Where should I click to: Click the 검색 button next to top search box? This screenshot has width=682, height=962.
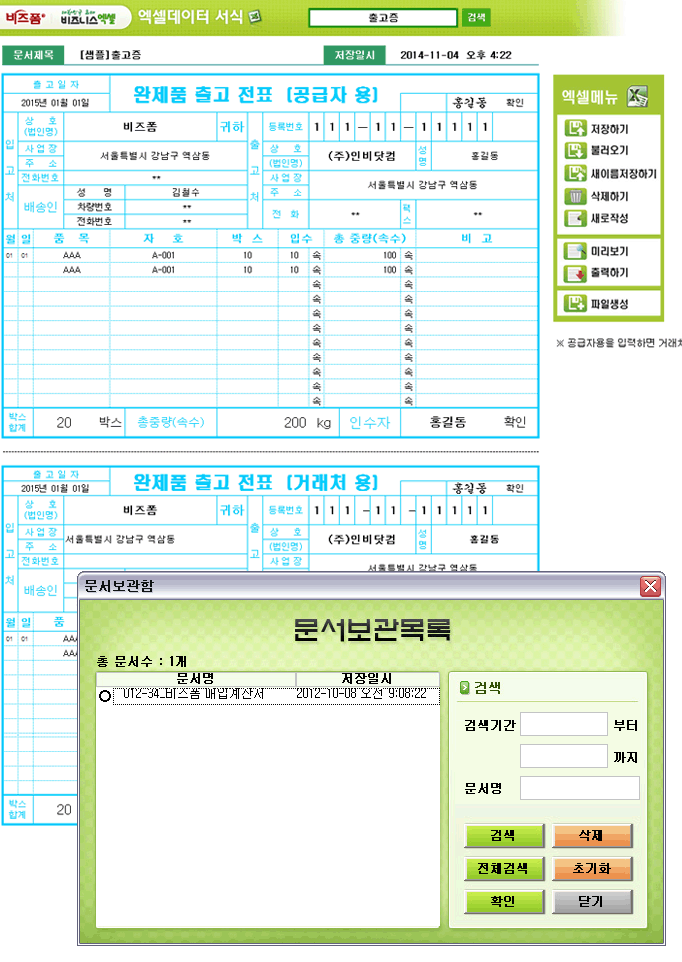[x=476, y=17]
